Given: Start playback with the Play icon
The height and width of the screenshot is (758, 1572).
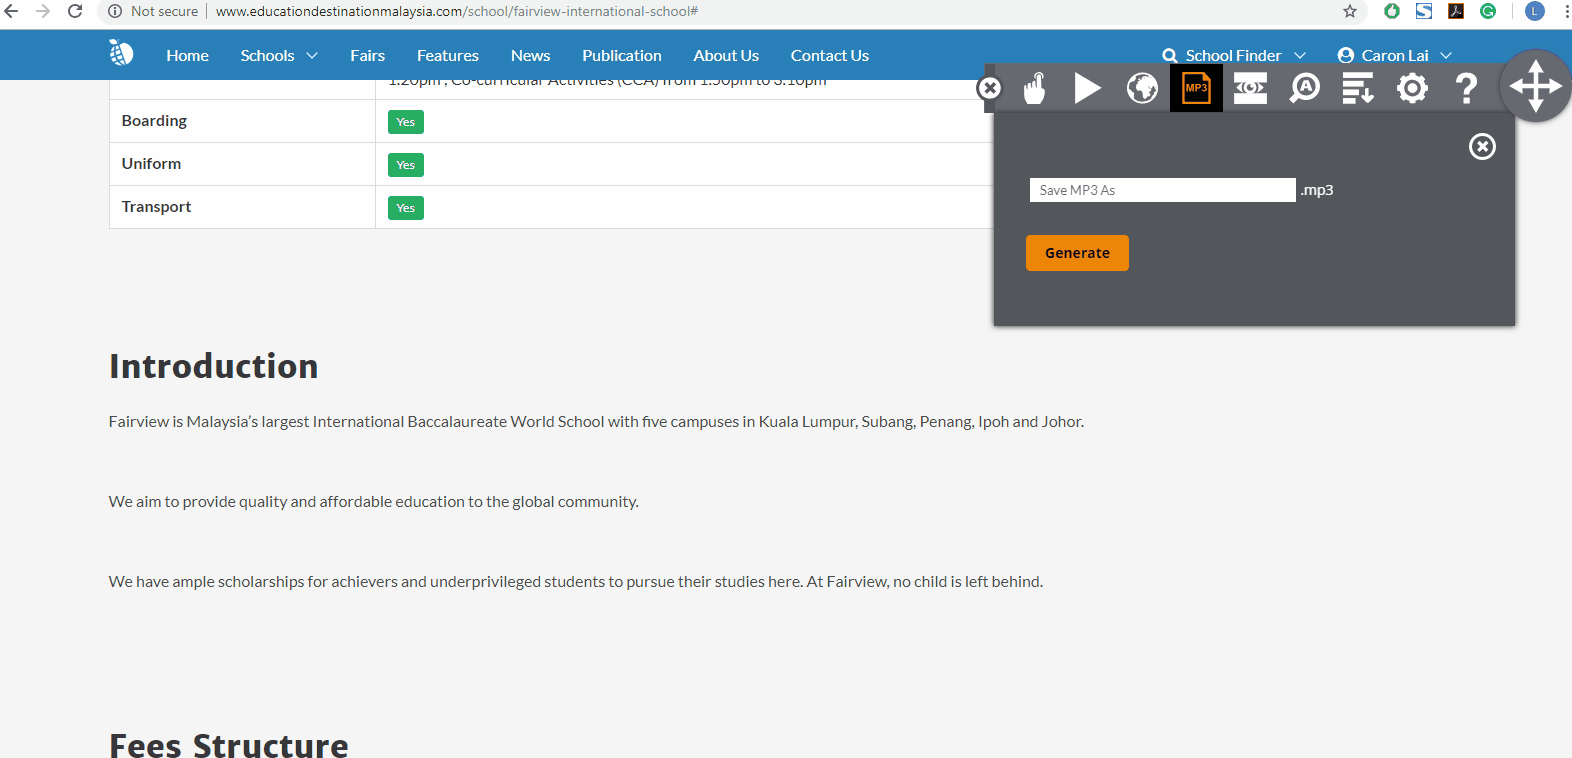Looking at the screenshot, I should point(1088,88).
